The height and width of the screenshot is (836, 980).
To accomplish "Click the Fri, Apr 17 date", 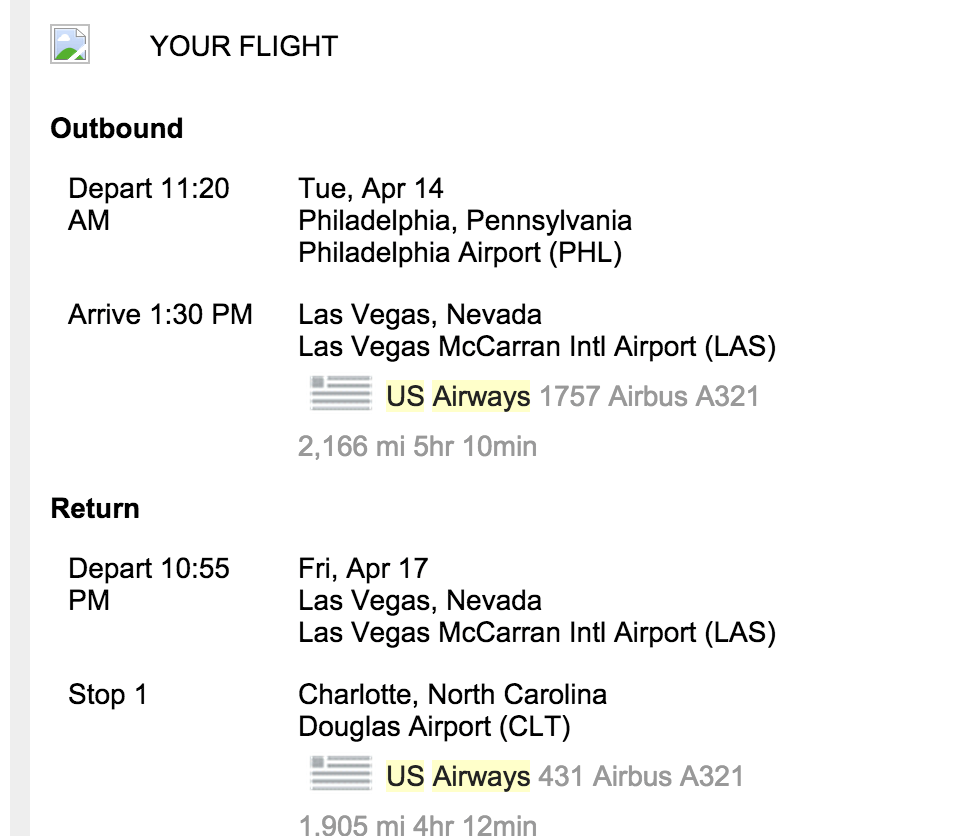I will click(x=363, y=568).
